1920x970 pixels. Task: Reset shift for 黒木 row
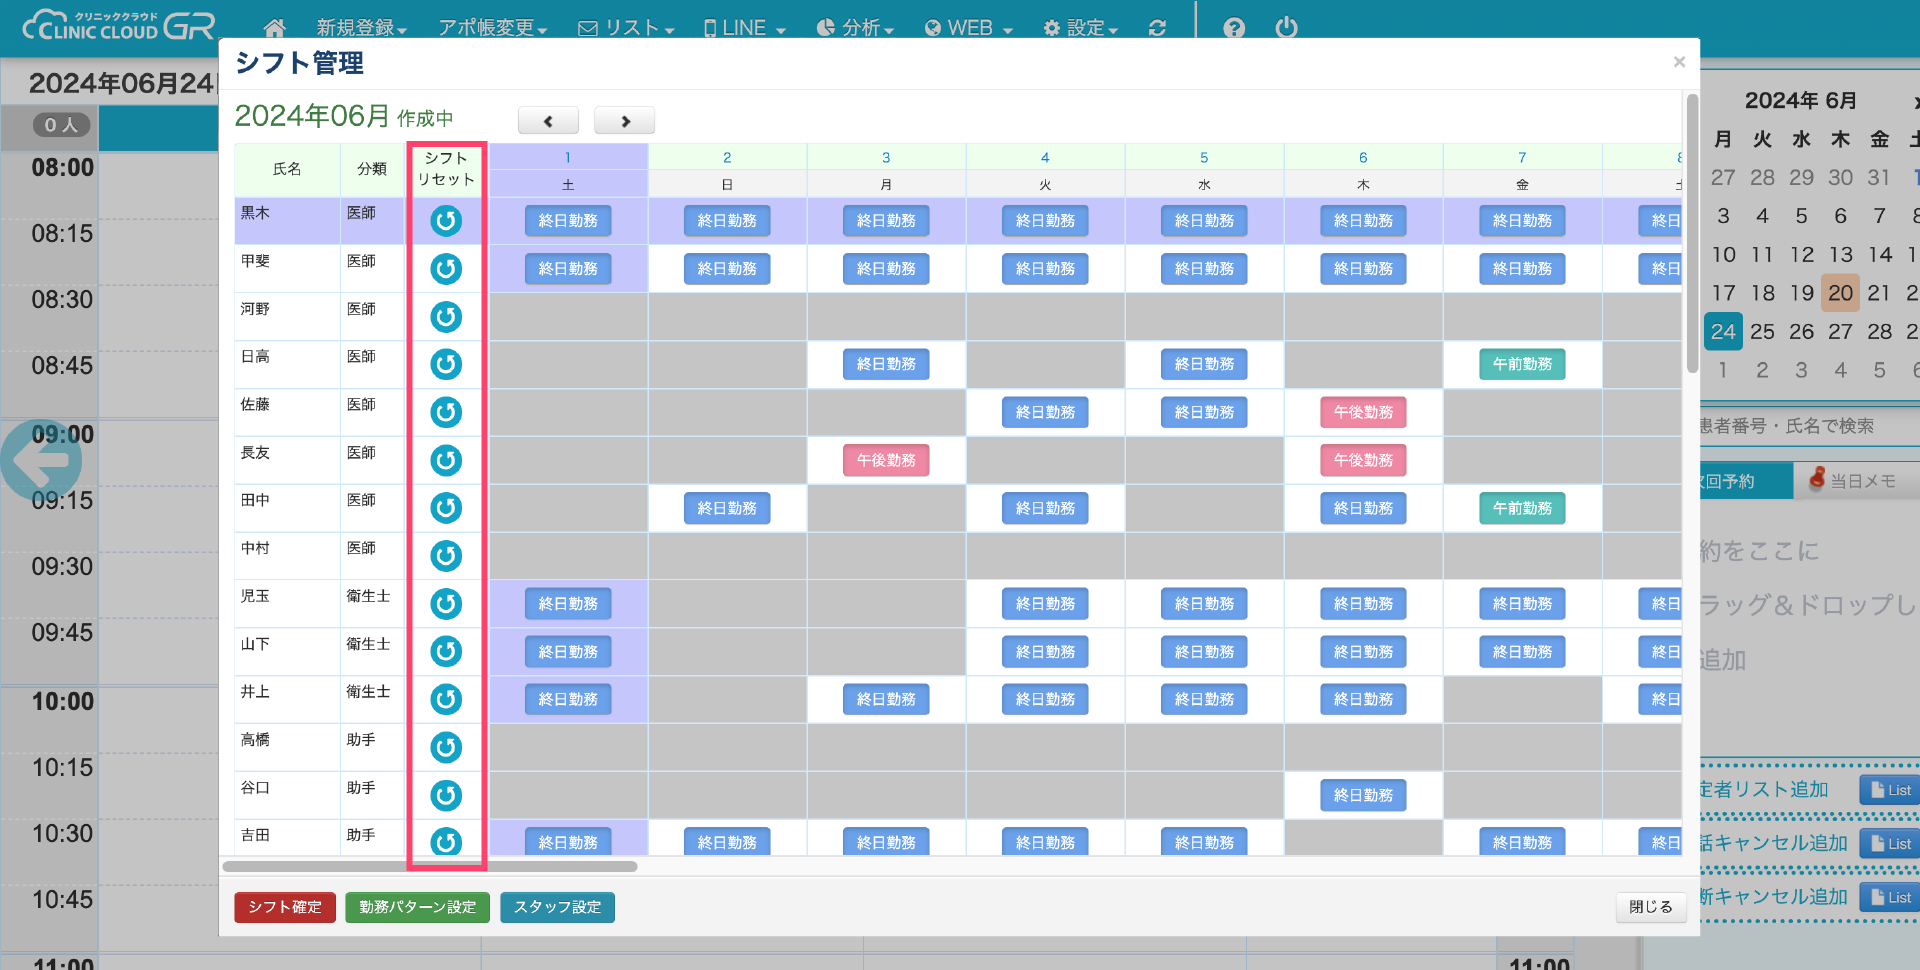(x=446, y=221)
